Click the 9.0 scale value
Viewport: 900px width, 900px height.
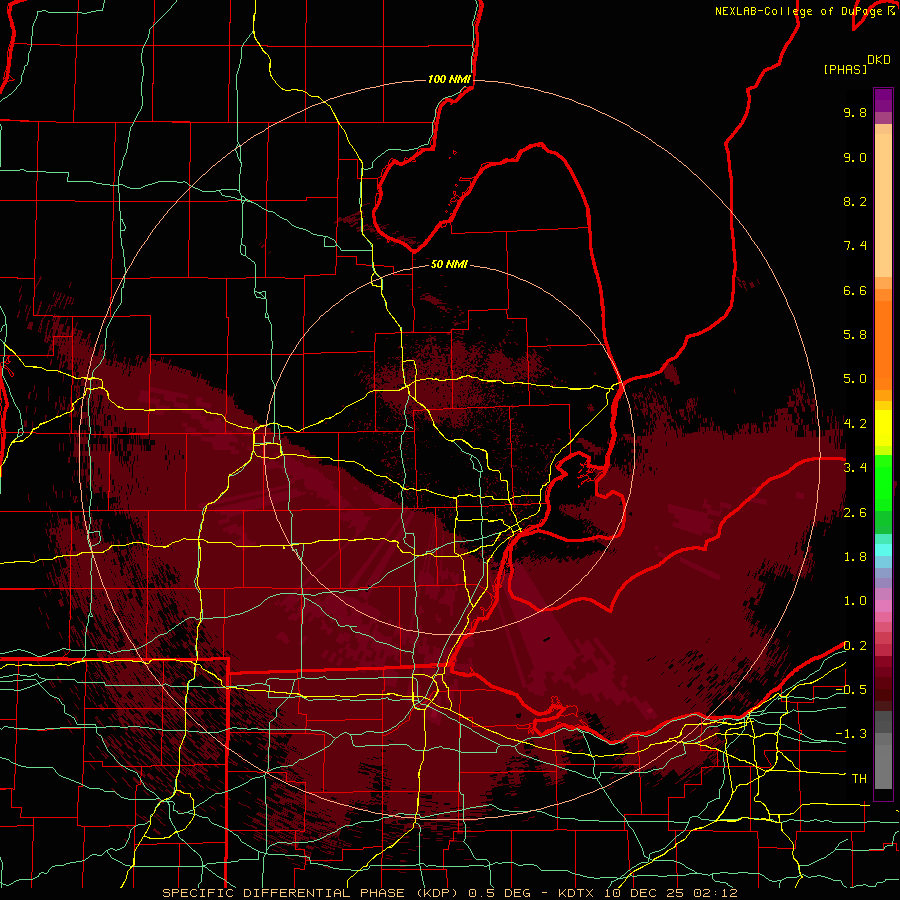(x=855, y=157)
